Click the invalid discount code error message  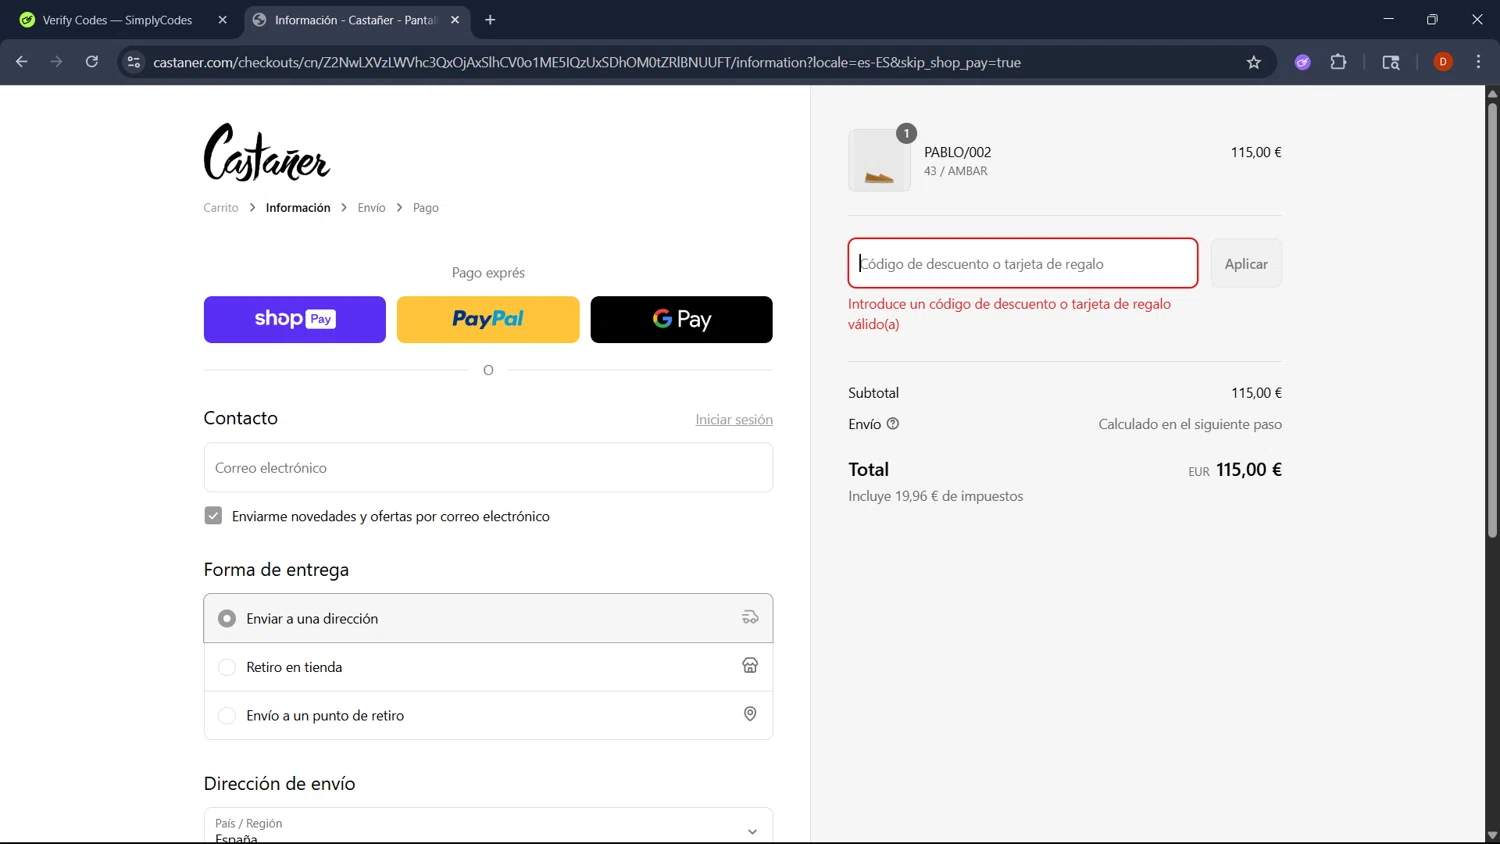[x=1010, y=314]
